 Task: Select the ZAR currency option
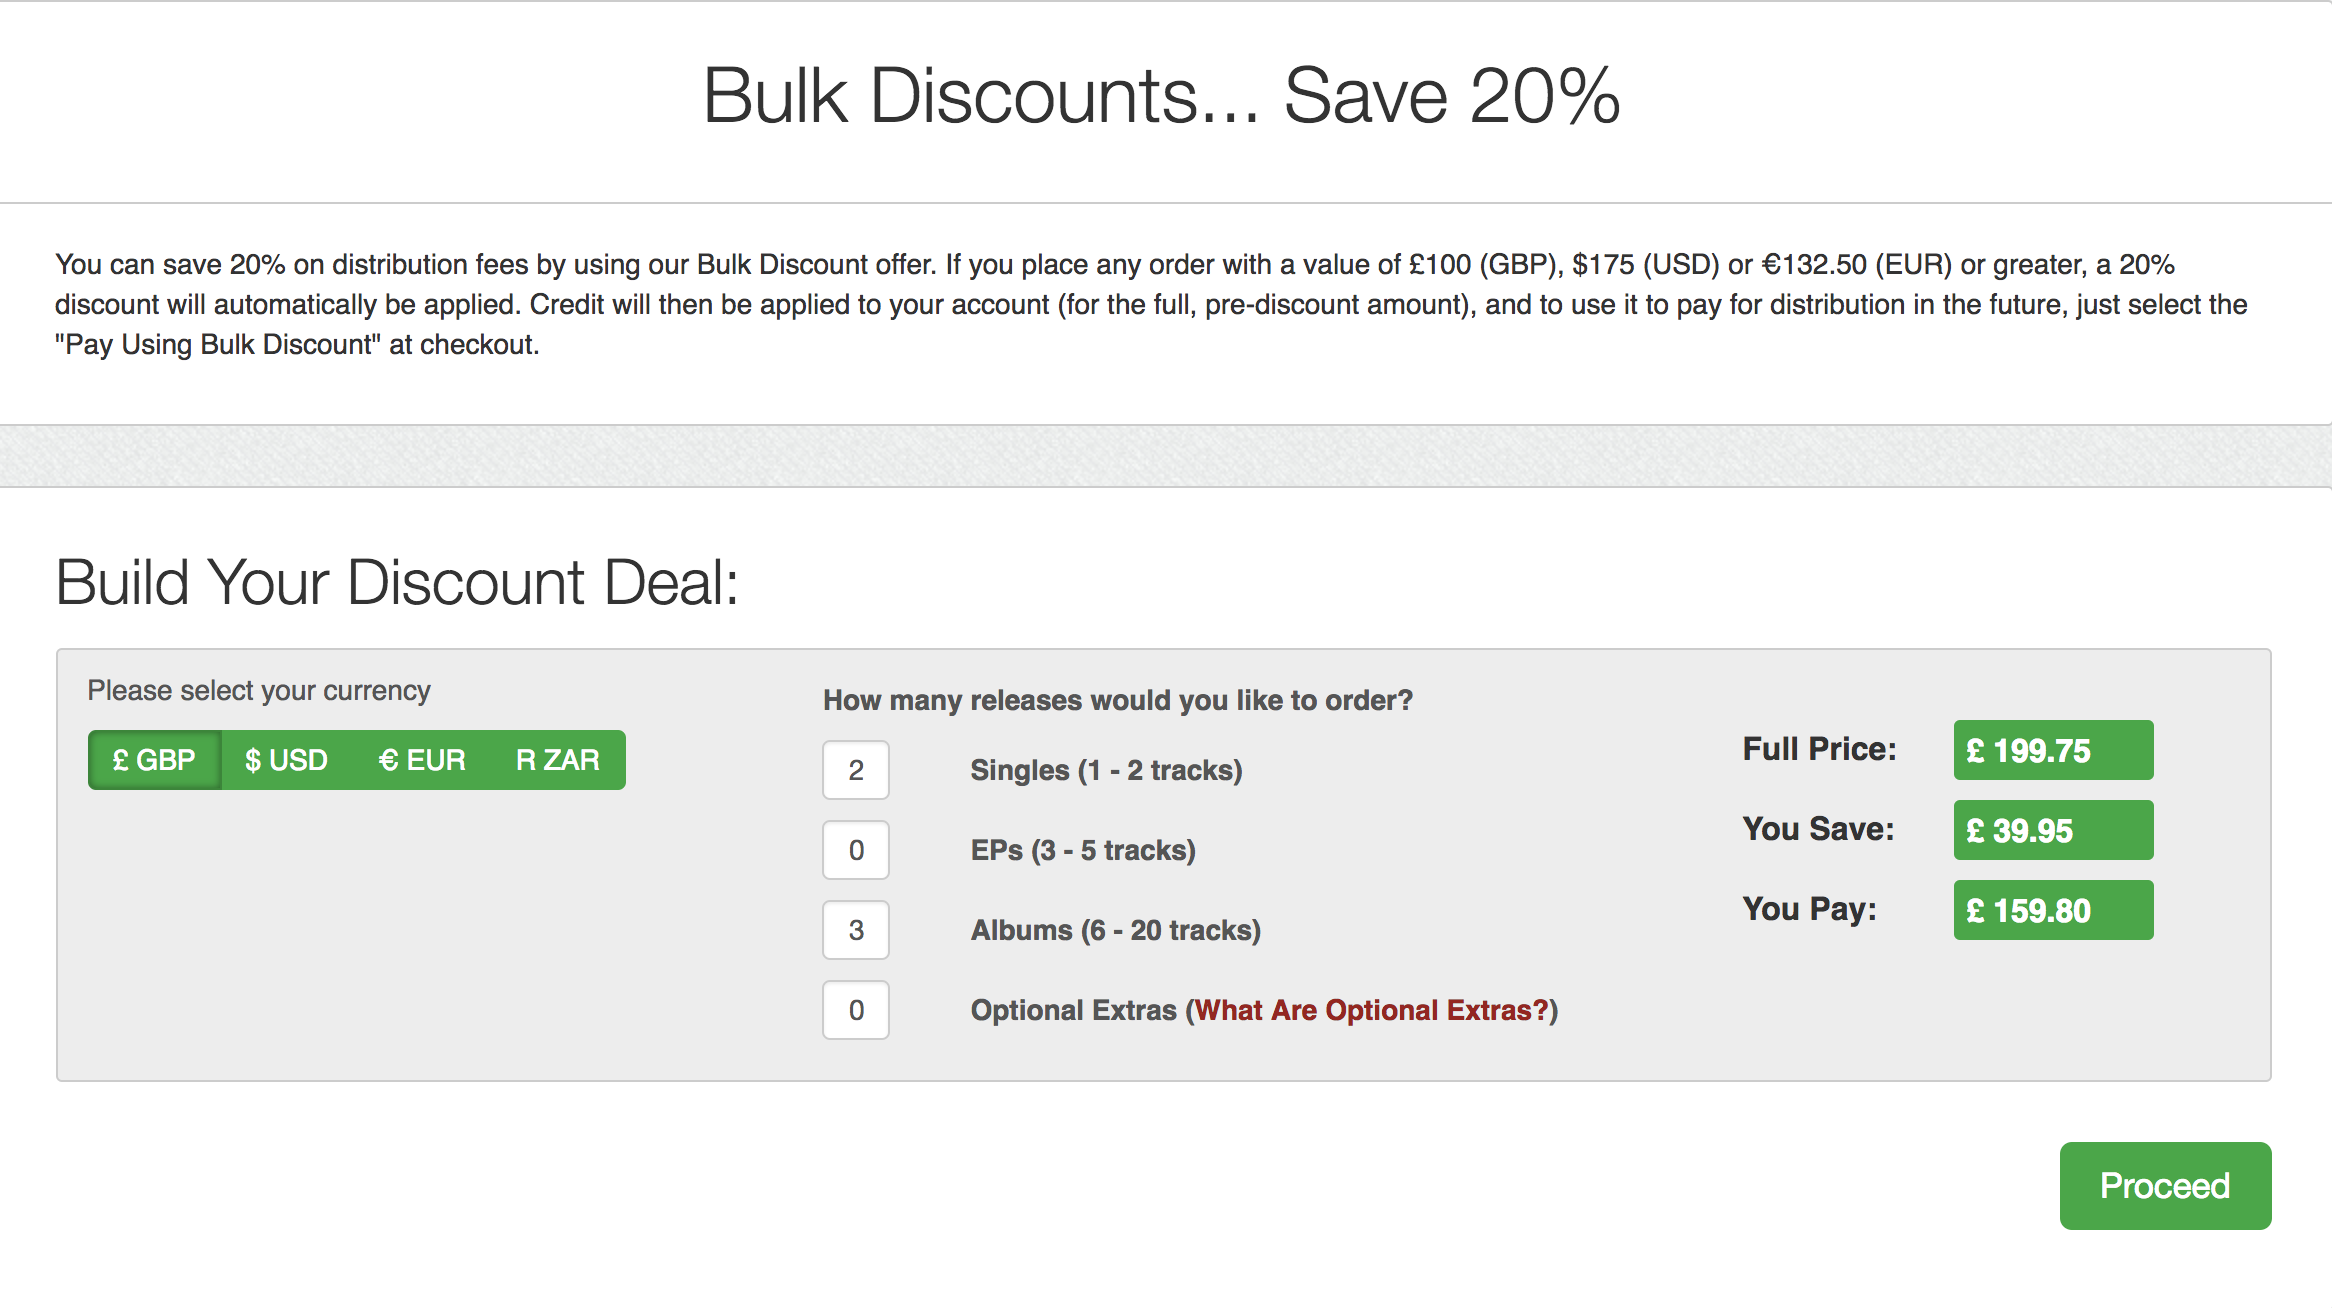557,760
